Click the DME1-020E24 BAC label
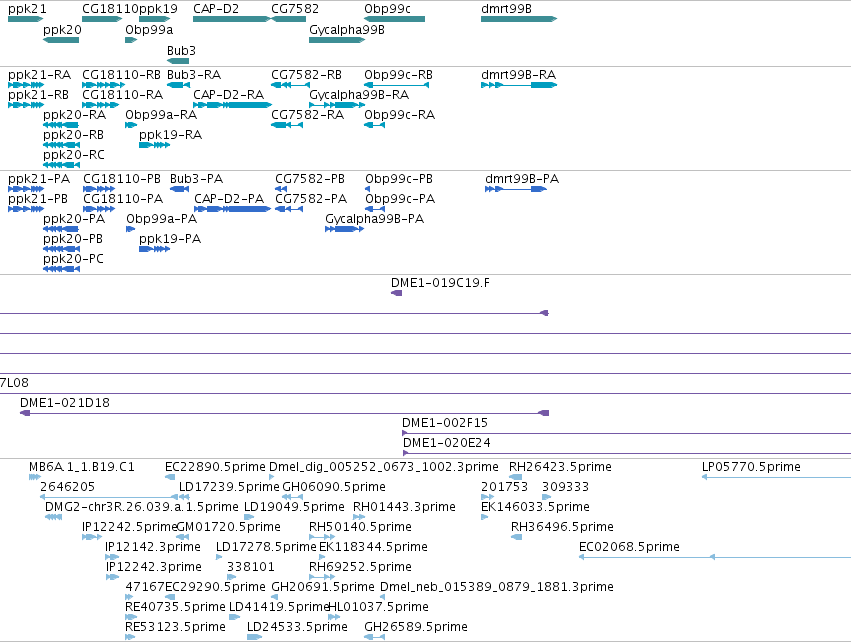 click(447, 443)
